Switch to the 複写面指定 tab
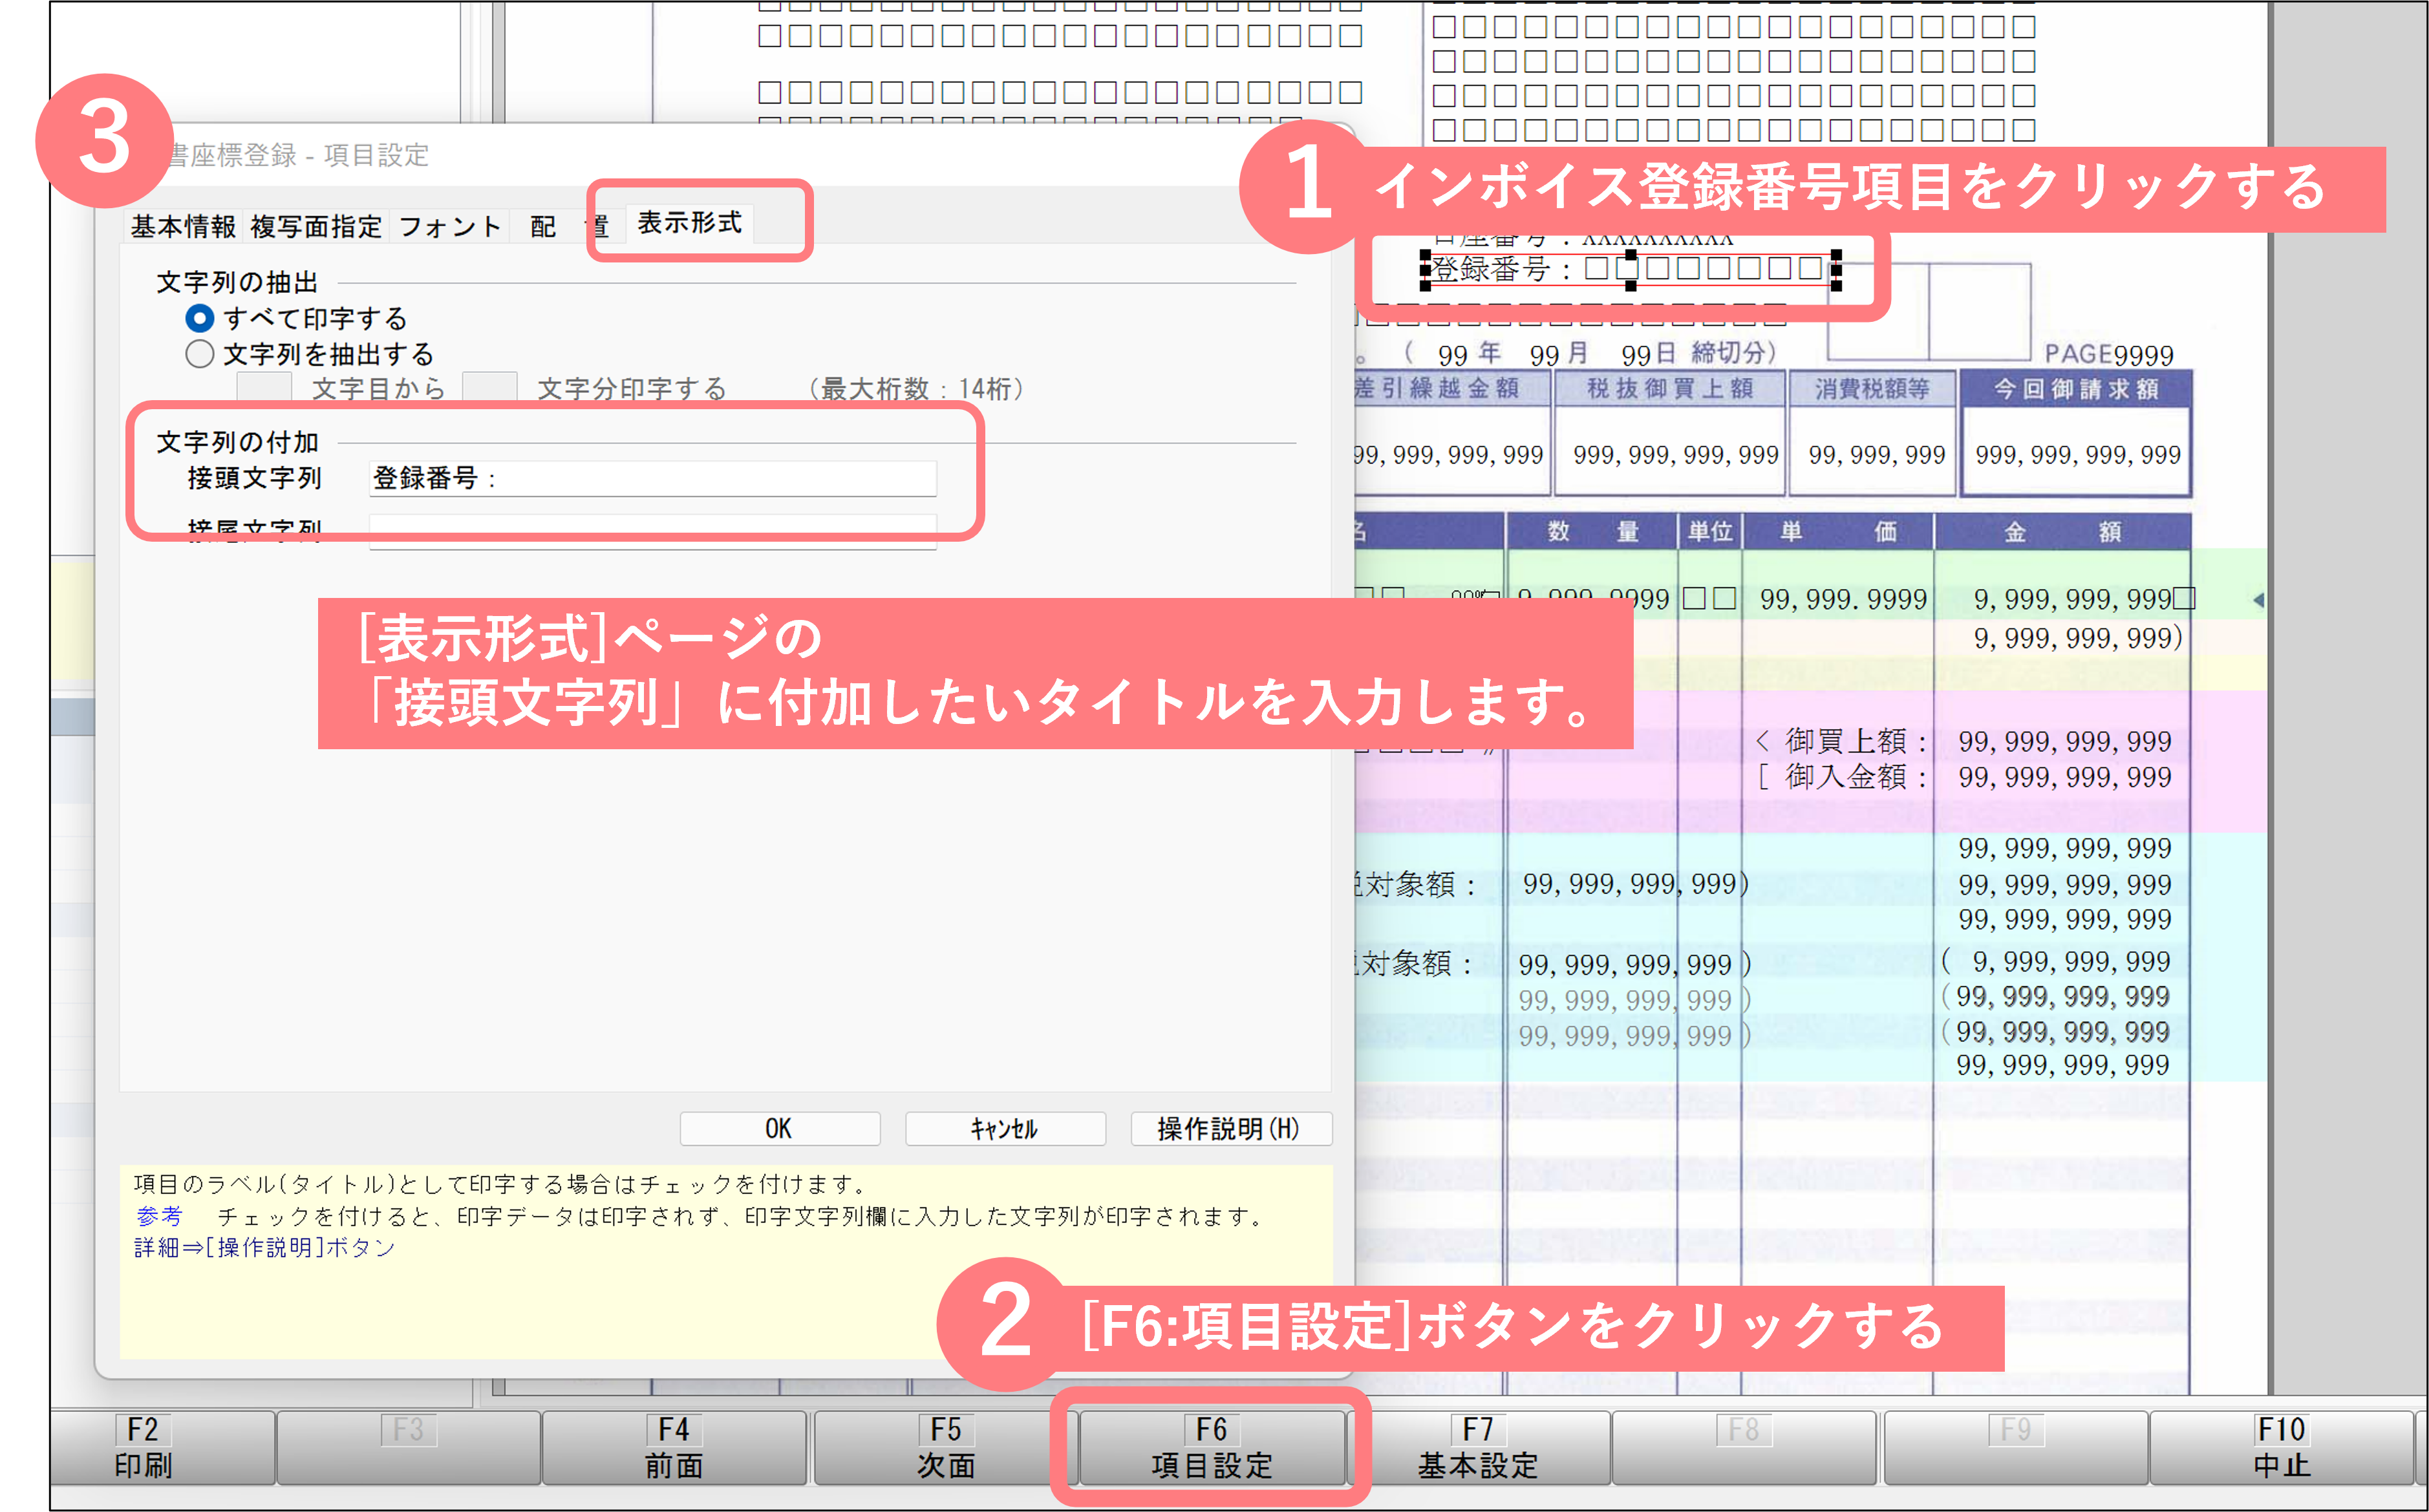The height and width of the screenshot is (1512, 2429). point(316,226)
